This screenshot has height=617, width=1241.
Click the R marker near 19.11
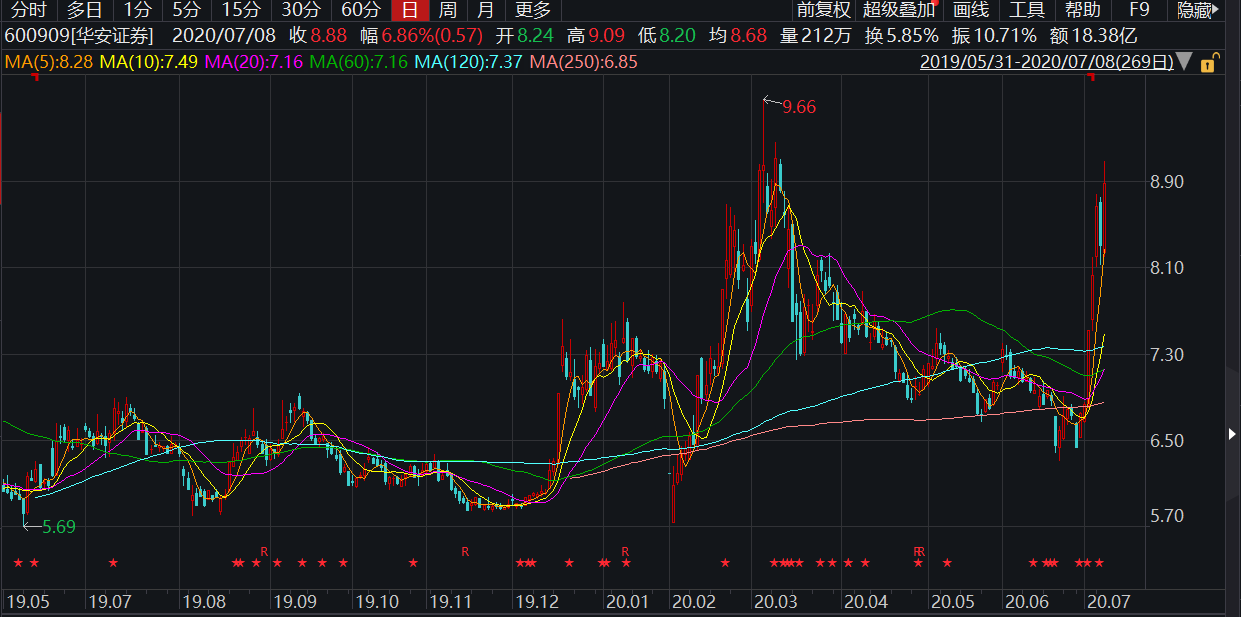coord(465,551)
